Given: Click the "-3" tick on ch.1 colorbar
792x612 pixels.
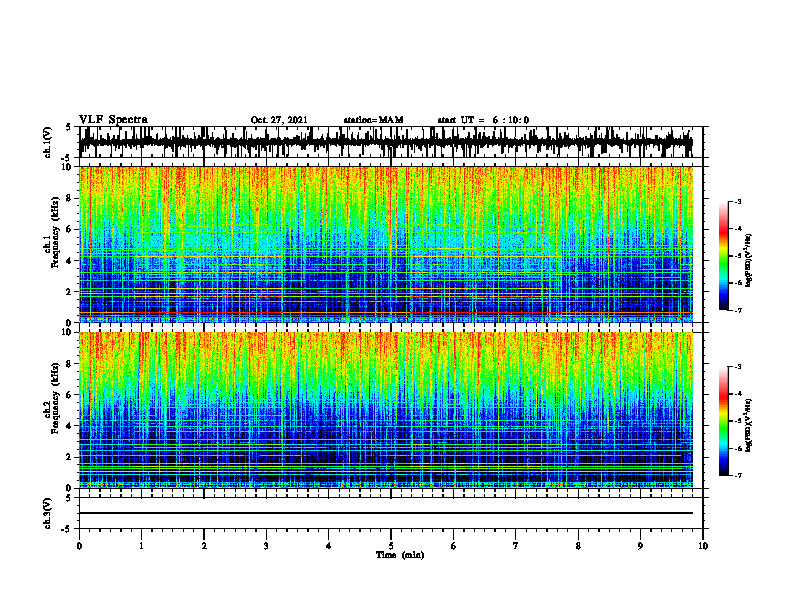Looking at the screenshot, I should point(738,201).
